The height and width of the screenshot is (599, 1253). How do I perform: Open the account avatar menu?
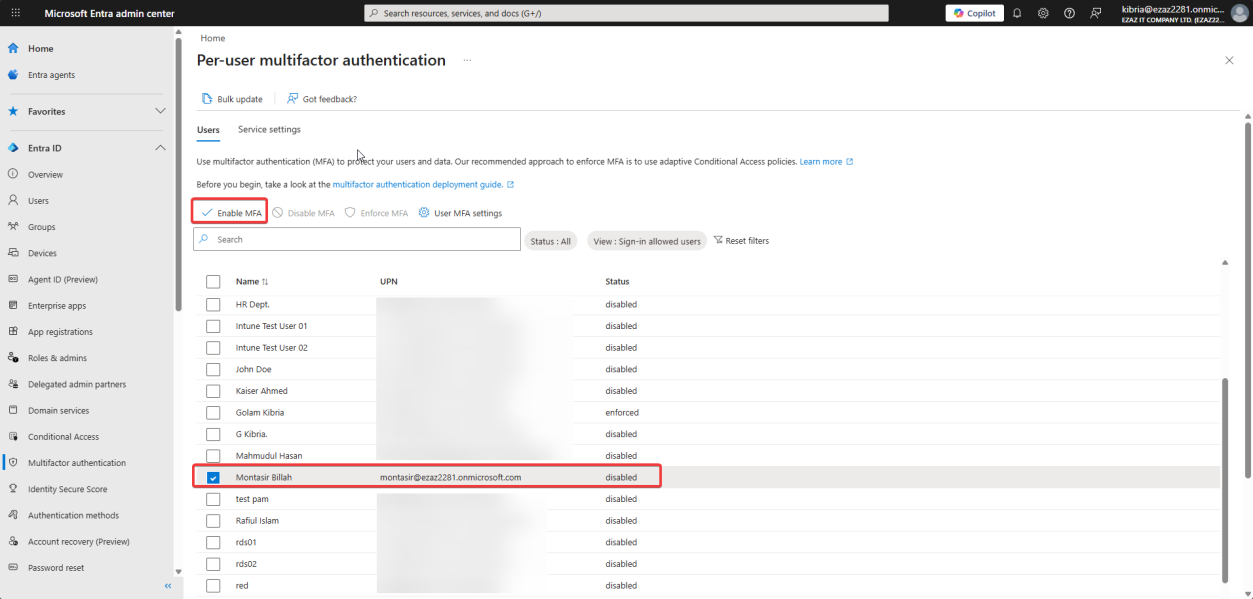tap(1239, 13)
